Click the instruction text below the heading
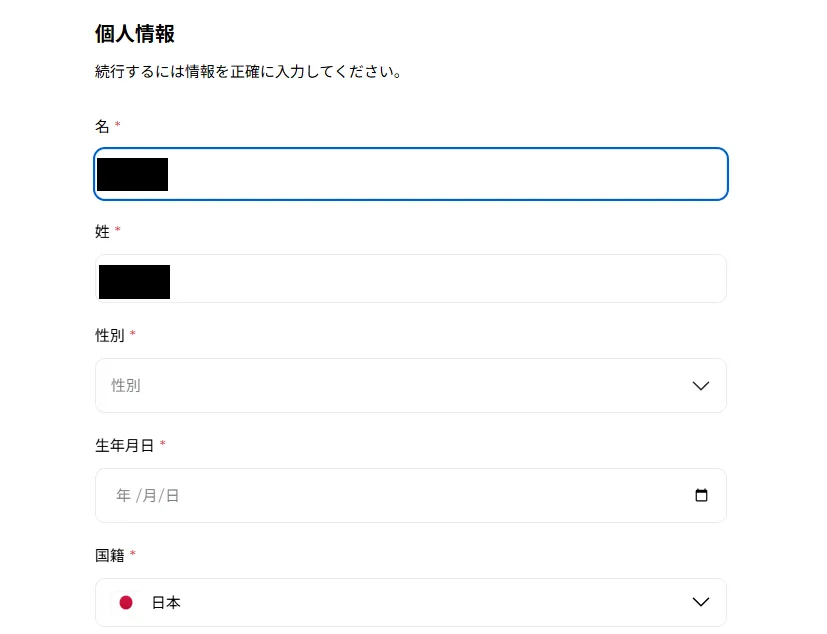The image size is (827, 634). click(248, 71)
